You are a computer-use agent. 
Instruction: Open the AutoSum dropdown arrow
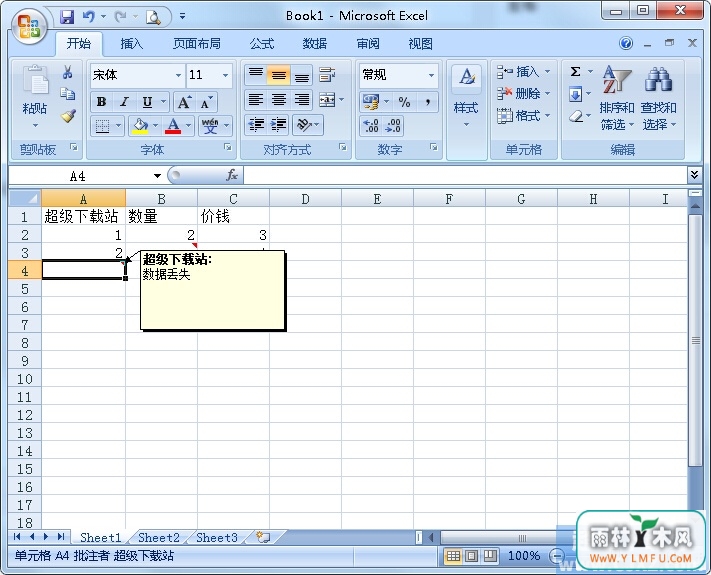pyautogui.click(x=590, y=72)
